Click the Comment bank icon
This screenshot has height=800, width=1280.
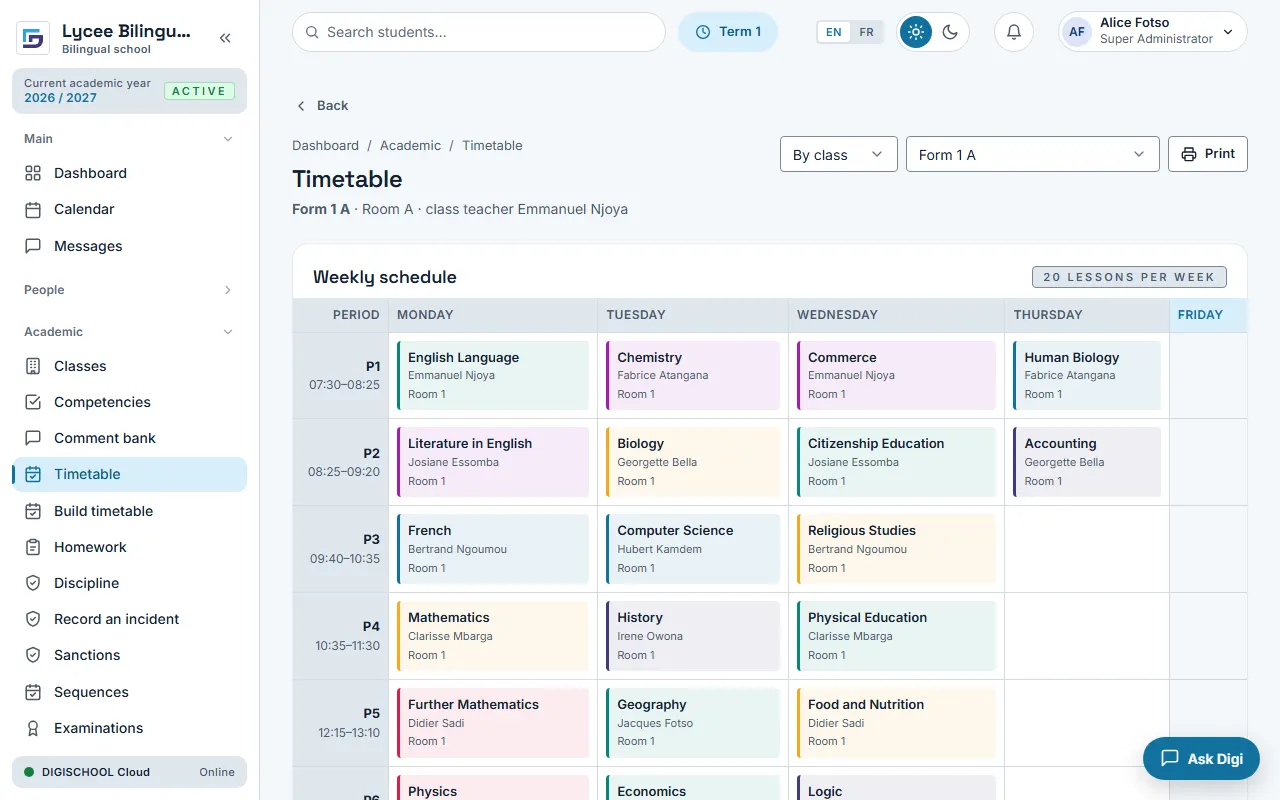pyautogui.click(x=33, y=438)
